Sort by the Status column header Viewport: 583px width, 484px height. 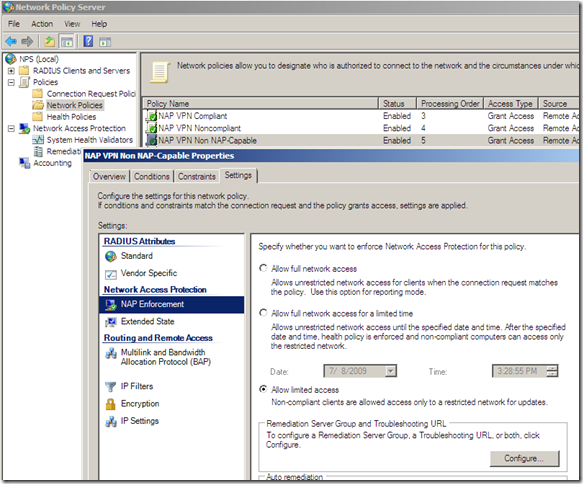tap(397, 103)
